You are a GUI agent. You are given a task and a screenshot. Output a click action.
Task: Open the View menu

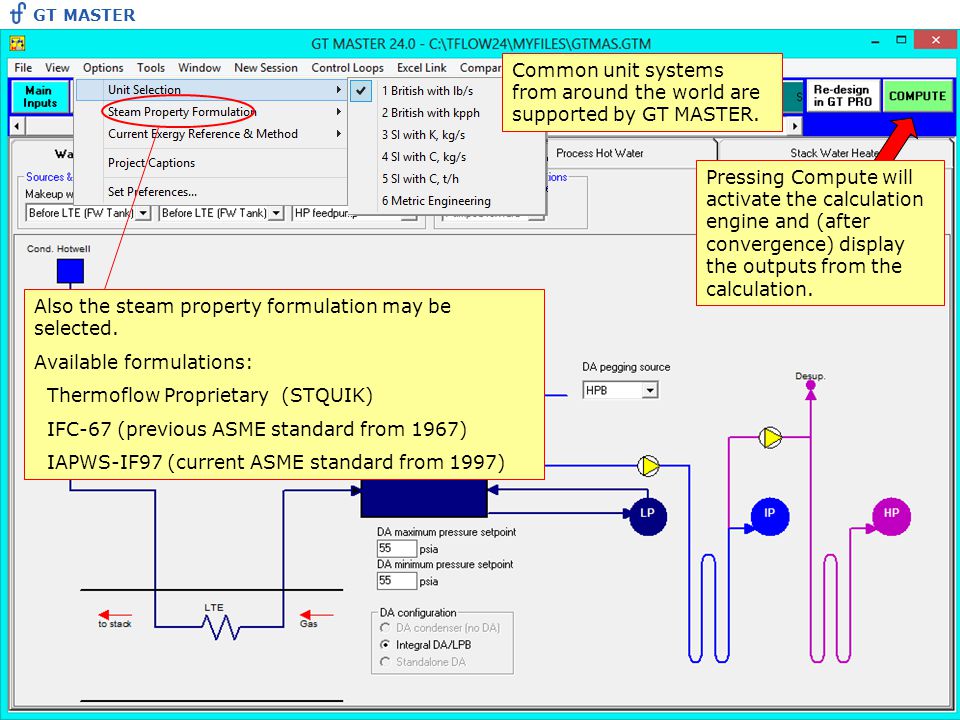57,67
